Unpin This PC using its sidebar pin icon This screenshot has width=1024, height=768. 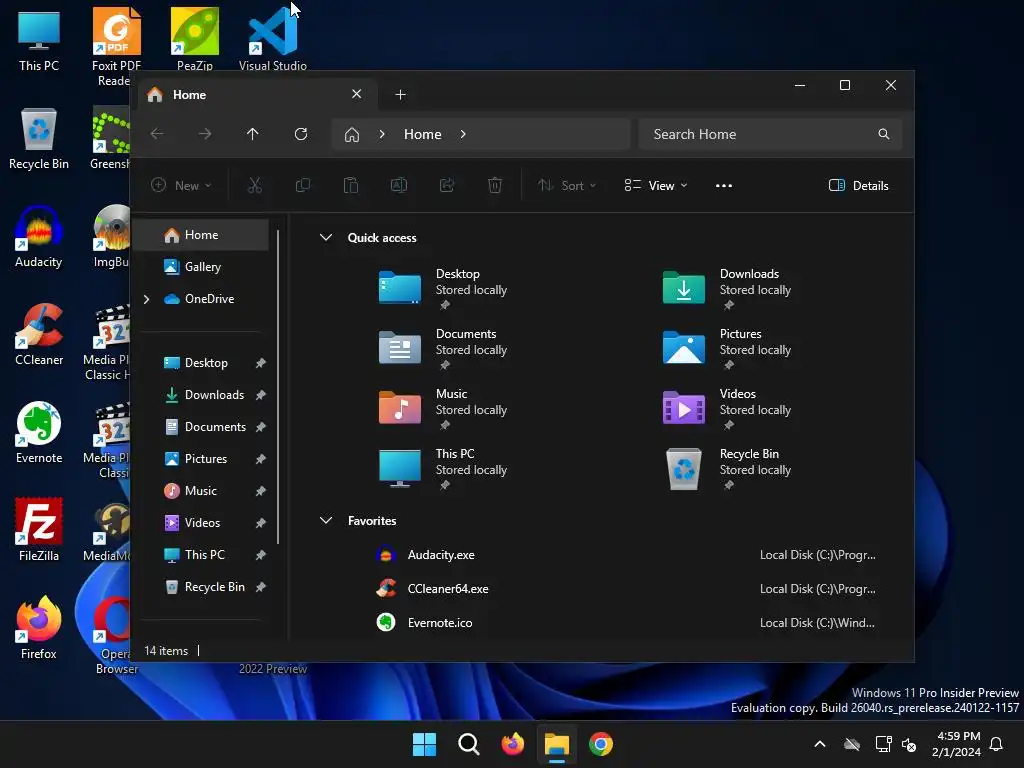tap(261, 555)
